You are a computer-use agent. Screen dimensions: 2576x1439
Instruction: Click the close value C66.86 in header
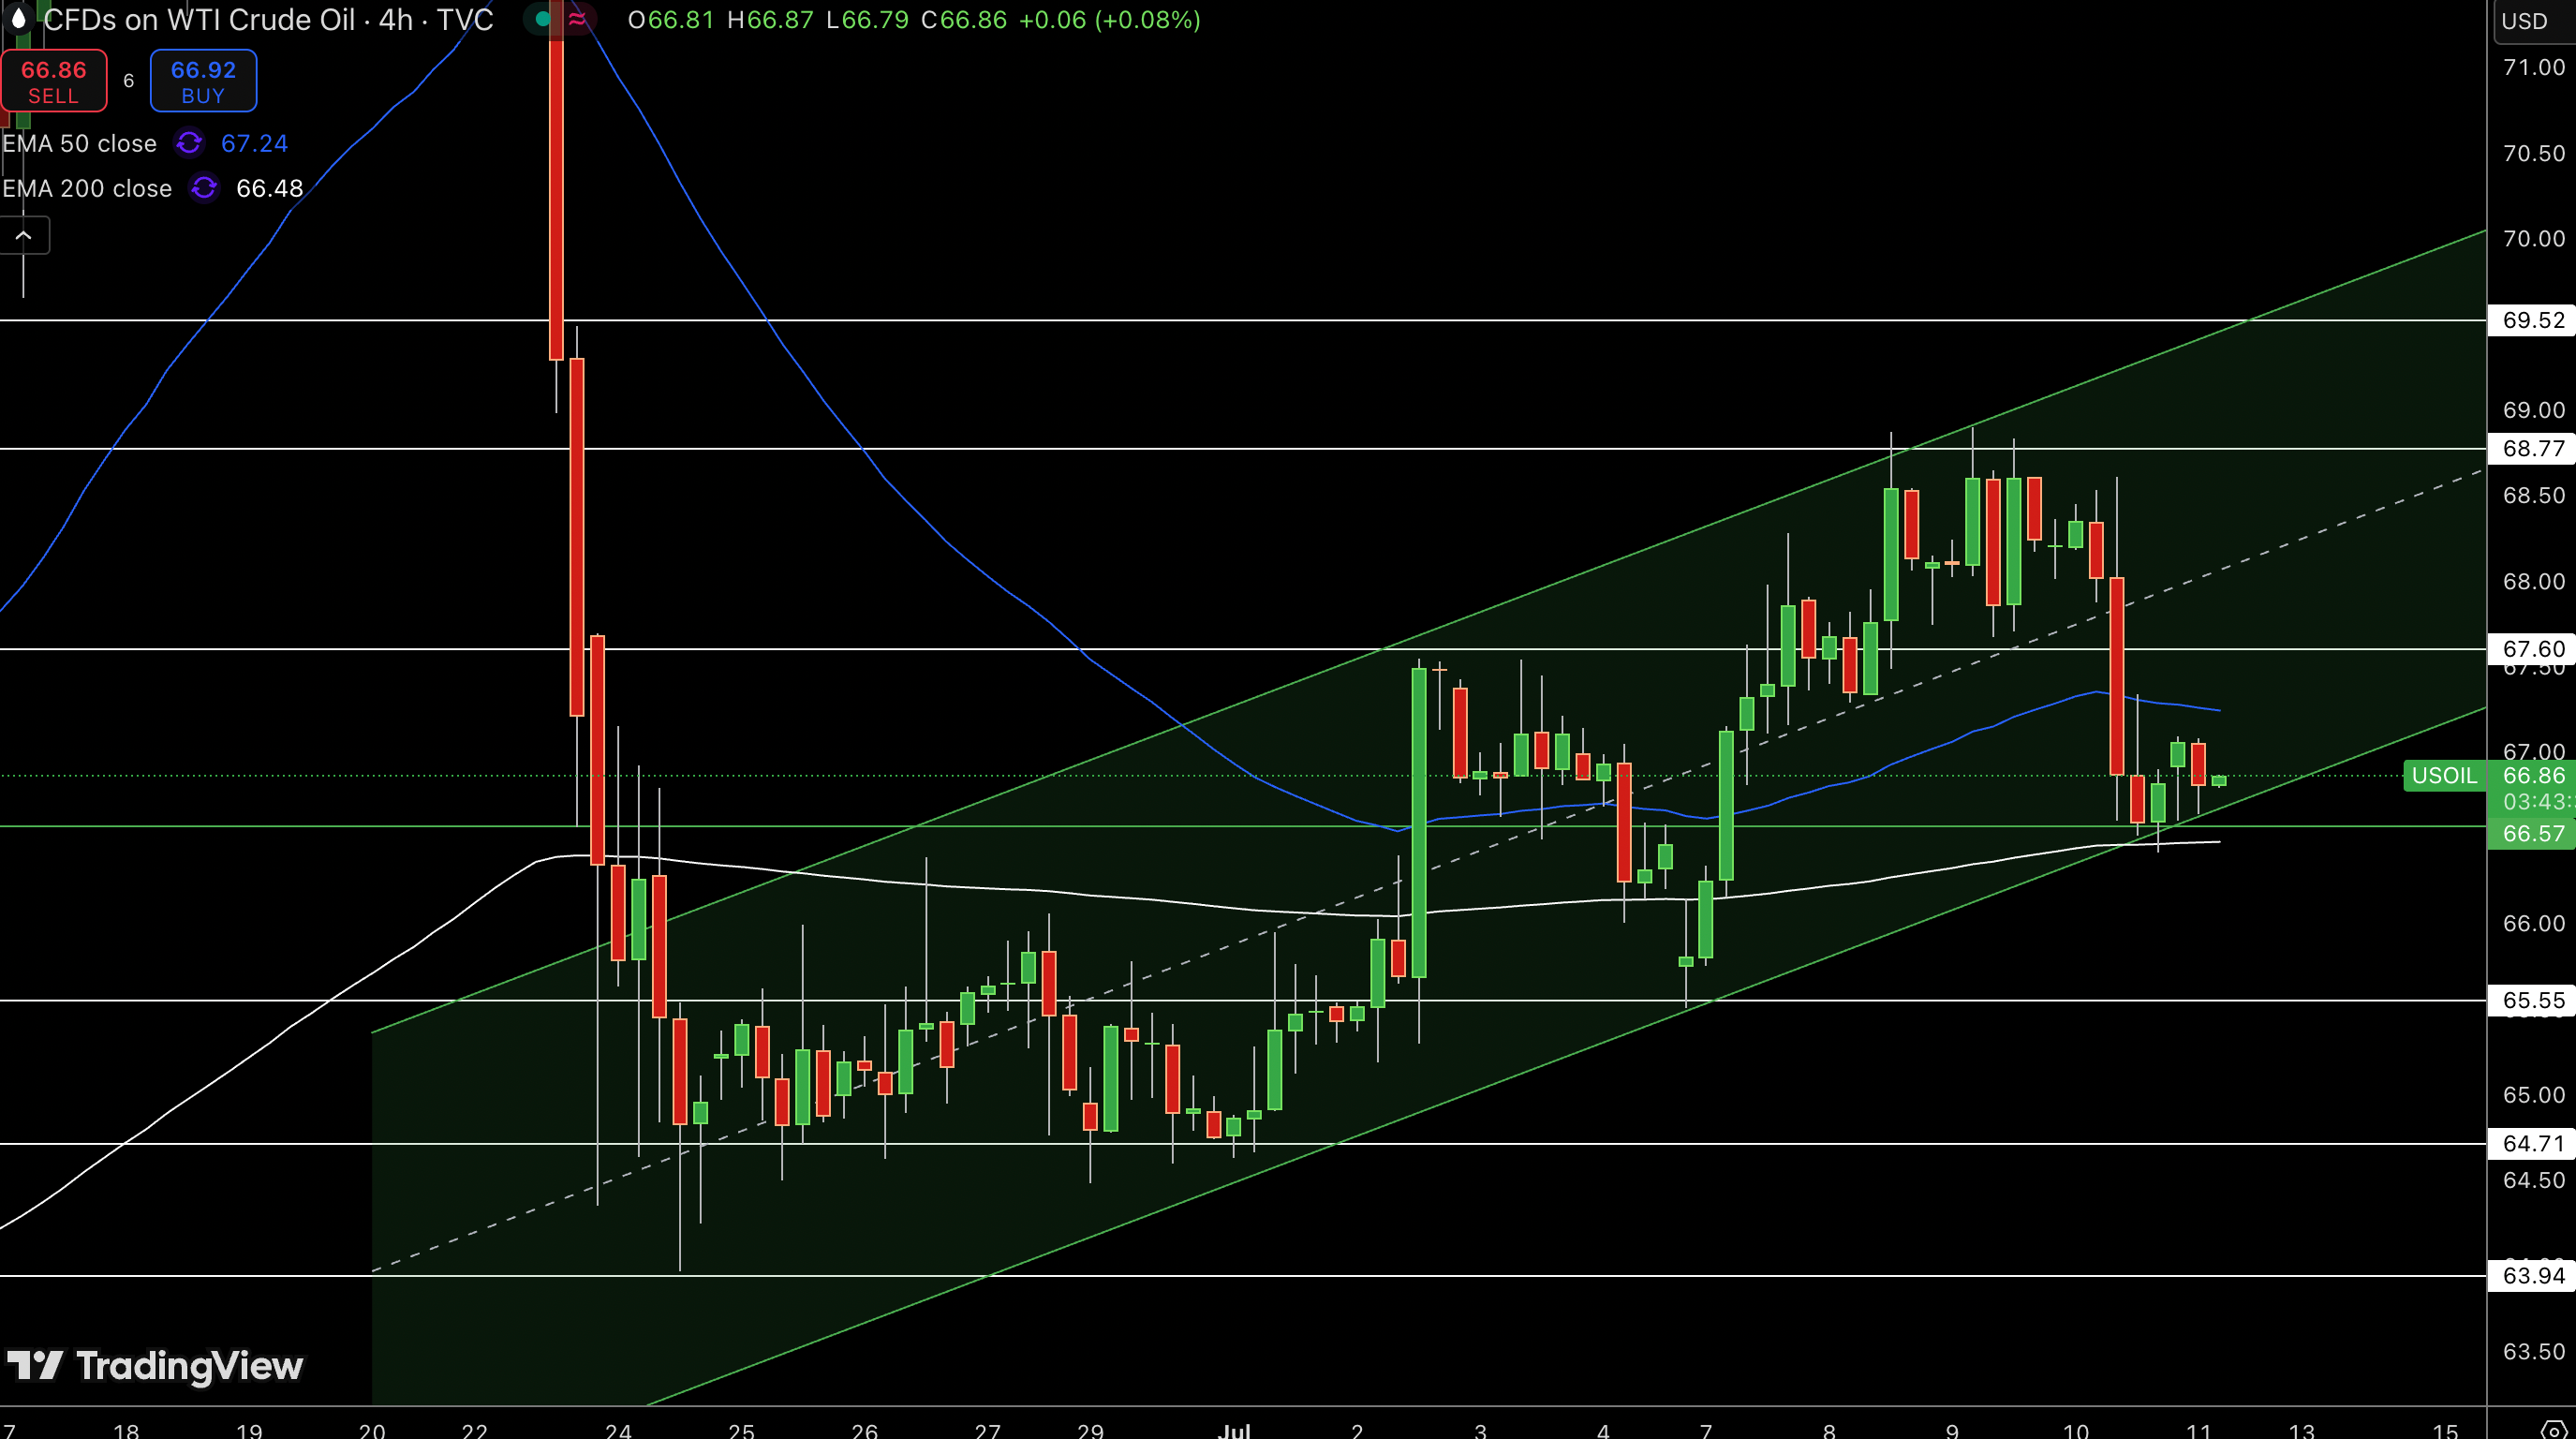(x=964, y=20)
